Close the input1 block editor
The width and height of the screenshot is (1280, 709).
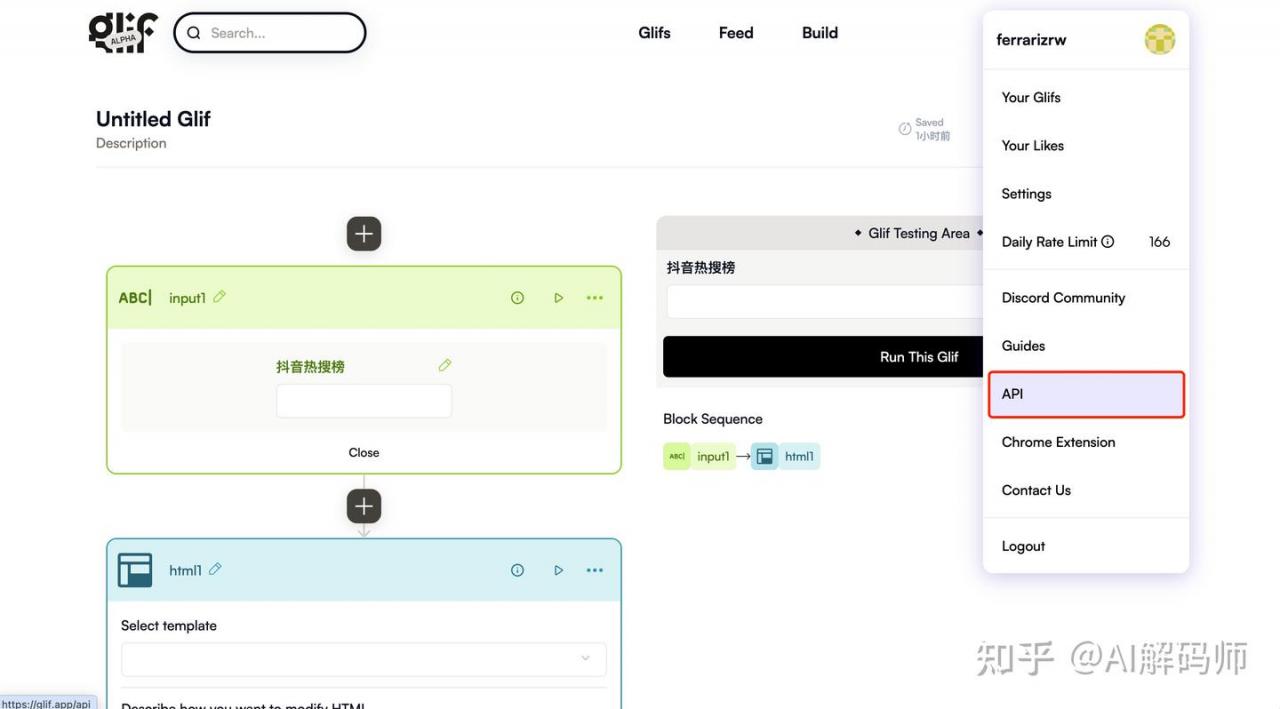coord(364,452)
